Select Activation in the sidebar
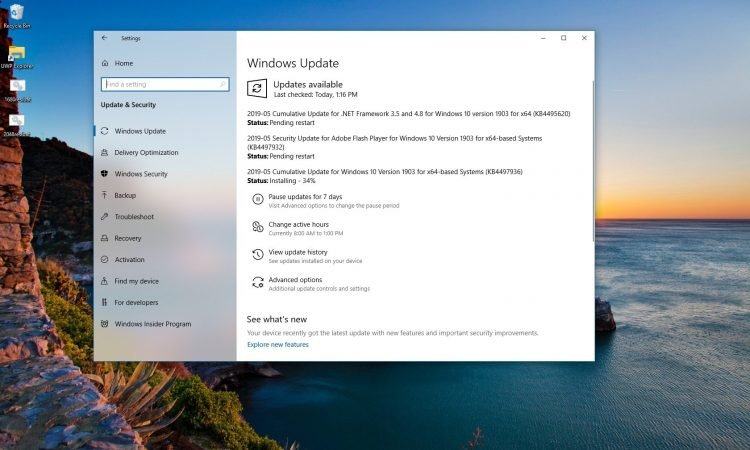Viewport: 750px width, 450px height. [129, 260]
